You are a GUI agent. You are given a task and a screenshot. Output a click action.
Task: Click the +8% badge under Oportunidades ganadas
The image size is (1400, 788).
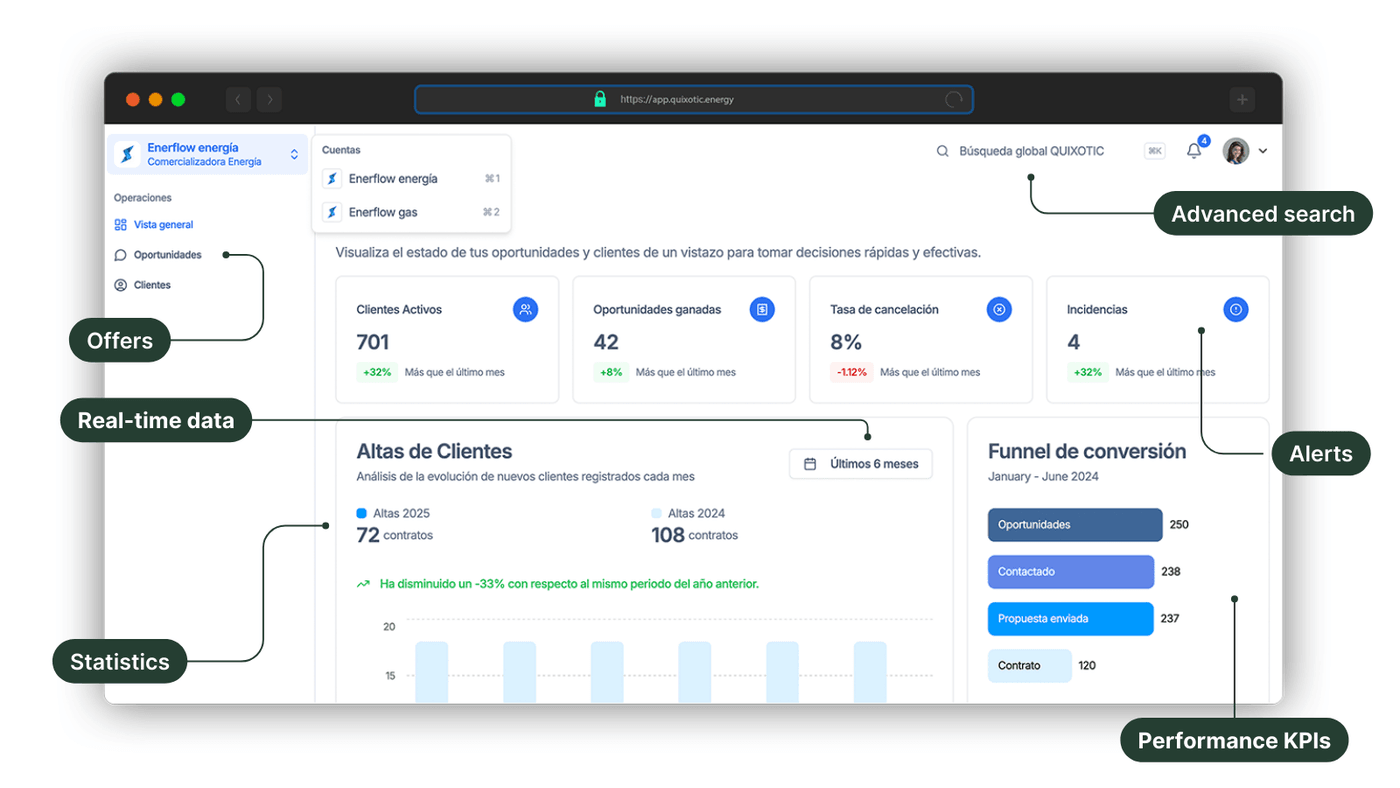coord(610,372)
